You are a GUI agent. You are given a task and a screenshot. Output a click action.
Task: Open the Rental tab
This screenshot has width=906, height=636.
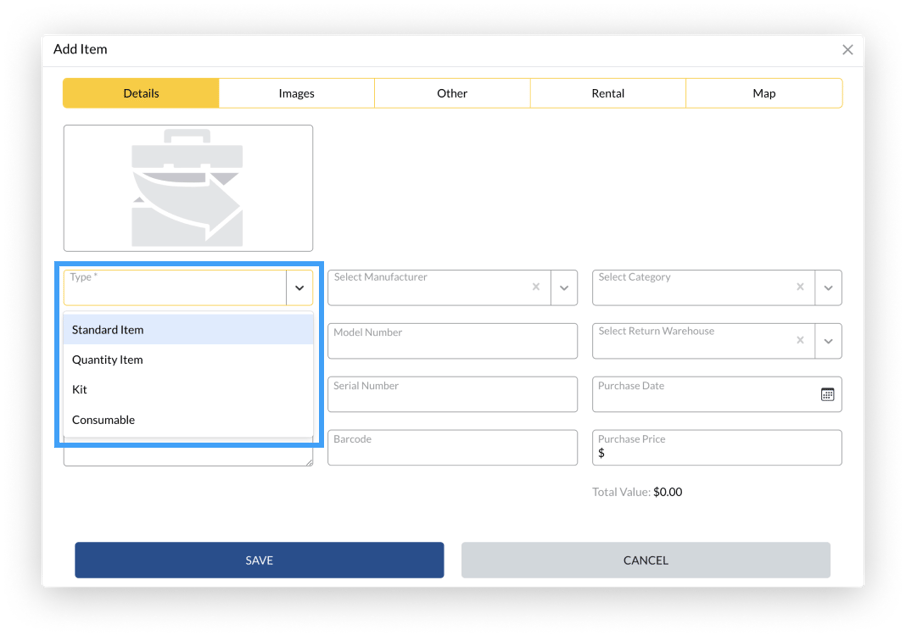click(x=608, y=93)
